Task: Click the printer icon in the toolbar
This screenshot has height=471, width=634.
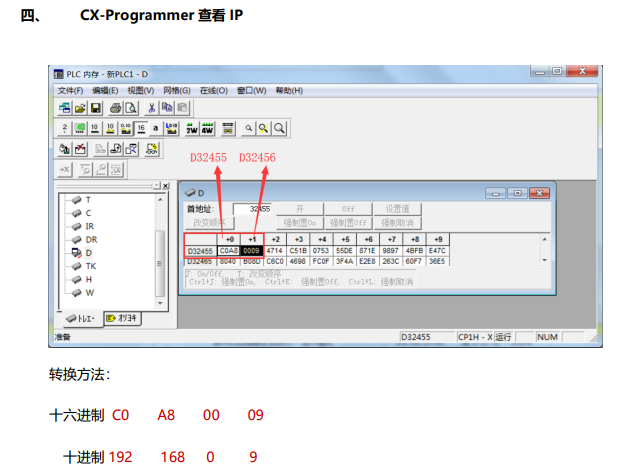Action: pyautogui.click(x=116, y=108)
